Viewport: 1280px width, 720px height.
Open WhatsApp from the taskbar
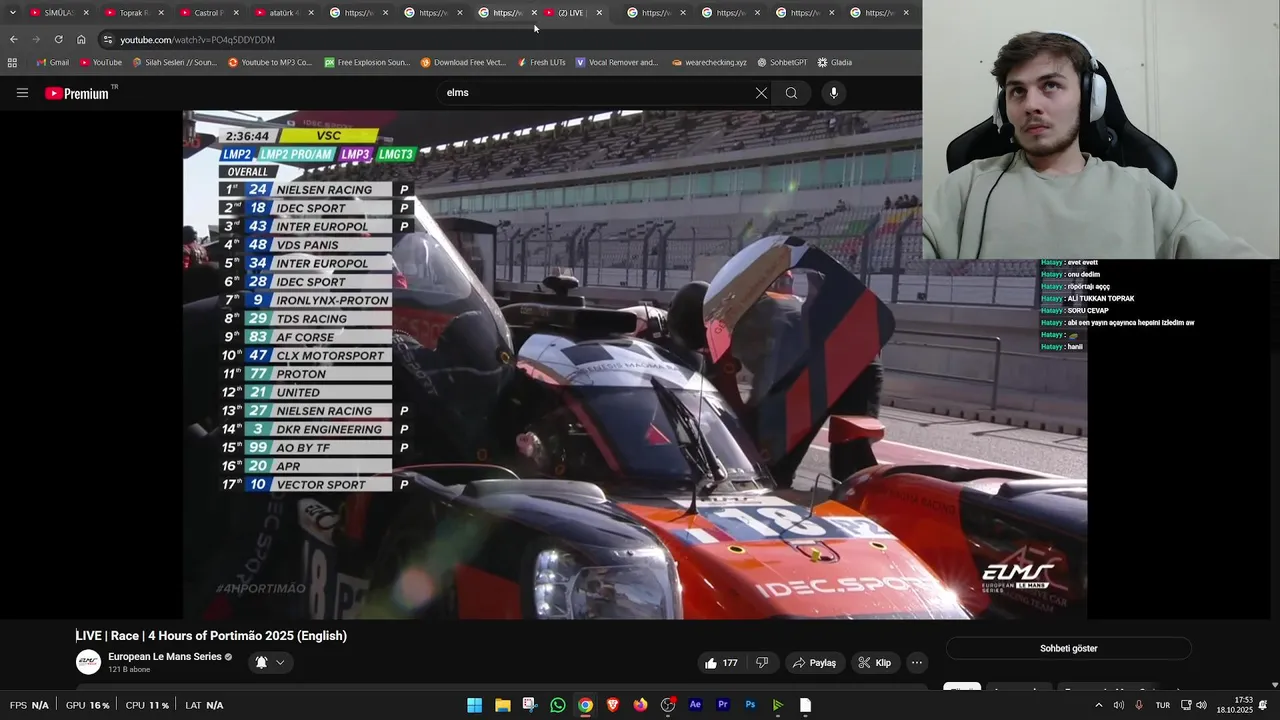557,705
